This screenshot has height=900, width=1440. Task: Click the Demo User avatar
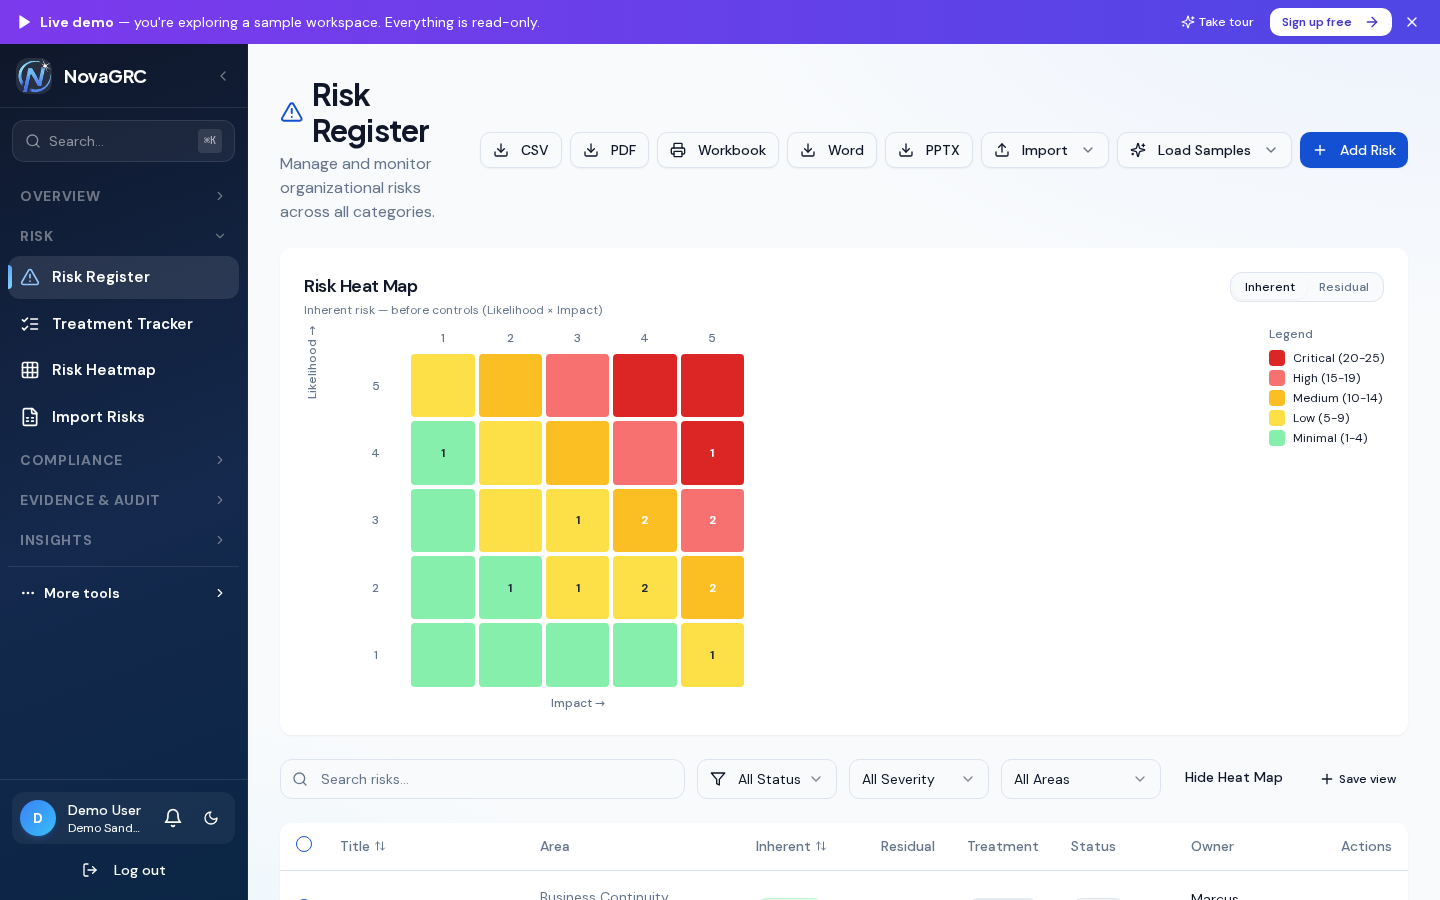coord(38,818)
